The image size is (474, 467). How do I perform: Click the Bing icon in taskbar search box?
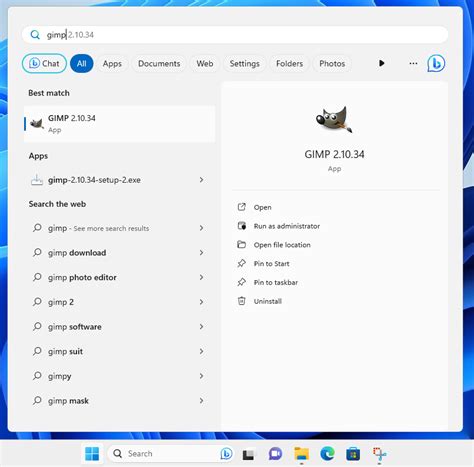226,454
